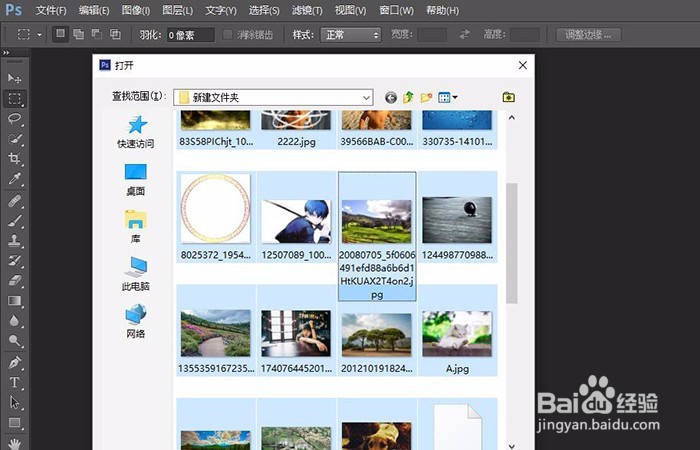Viewport: 700px width, 450px height.
Task: Open the 文件(F) menu
Action: click(x=51, y=10)
